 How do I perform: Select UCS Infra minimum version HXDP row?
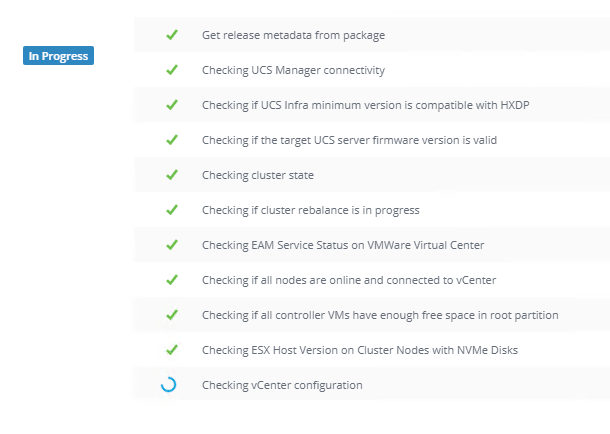coord(352,105)
